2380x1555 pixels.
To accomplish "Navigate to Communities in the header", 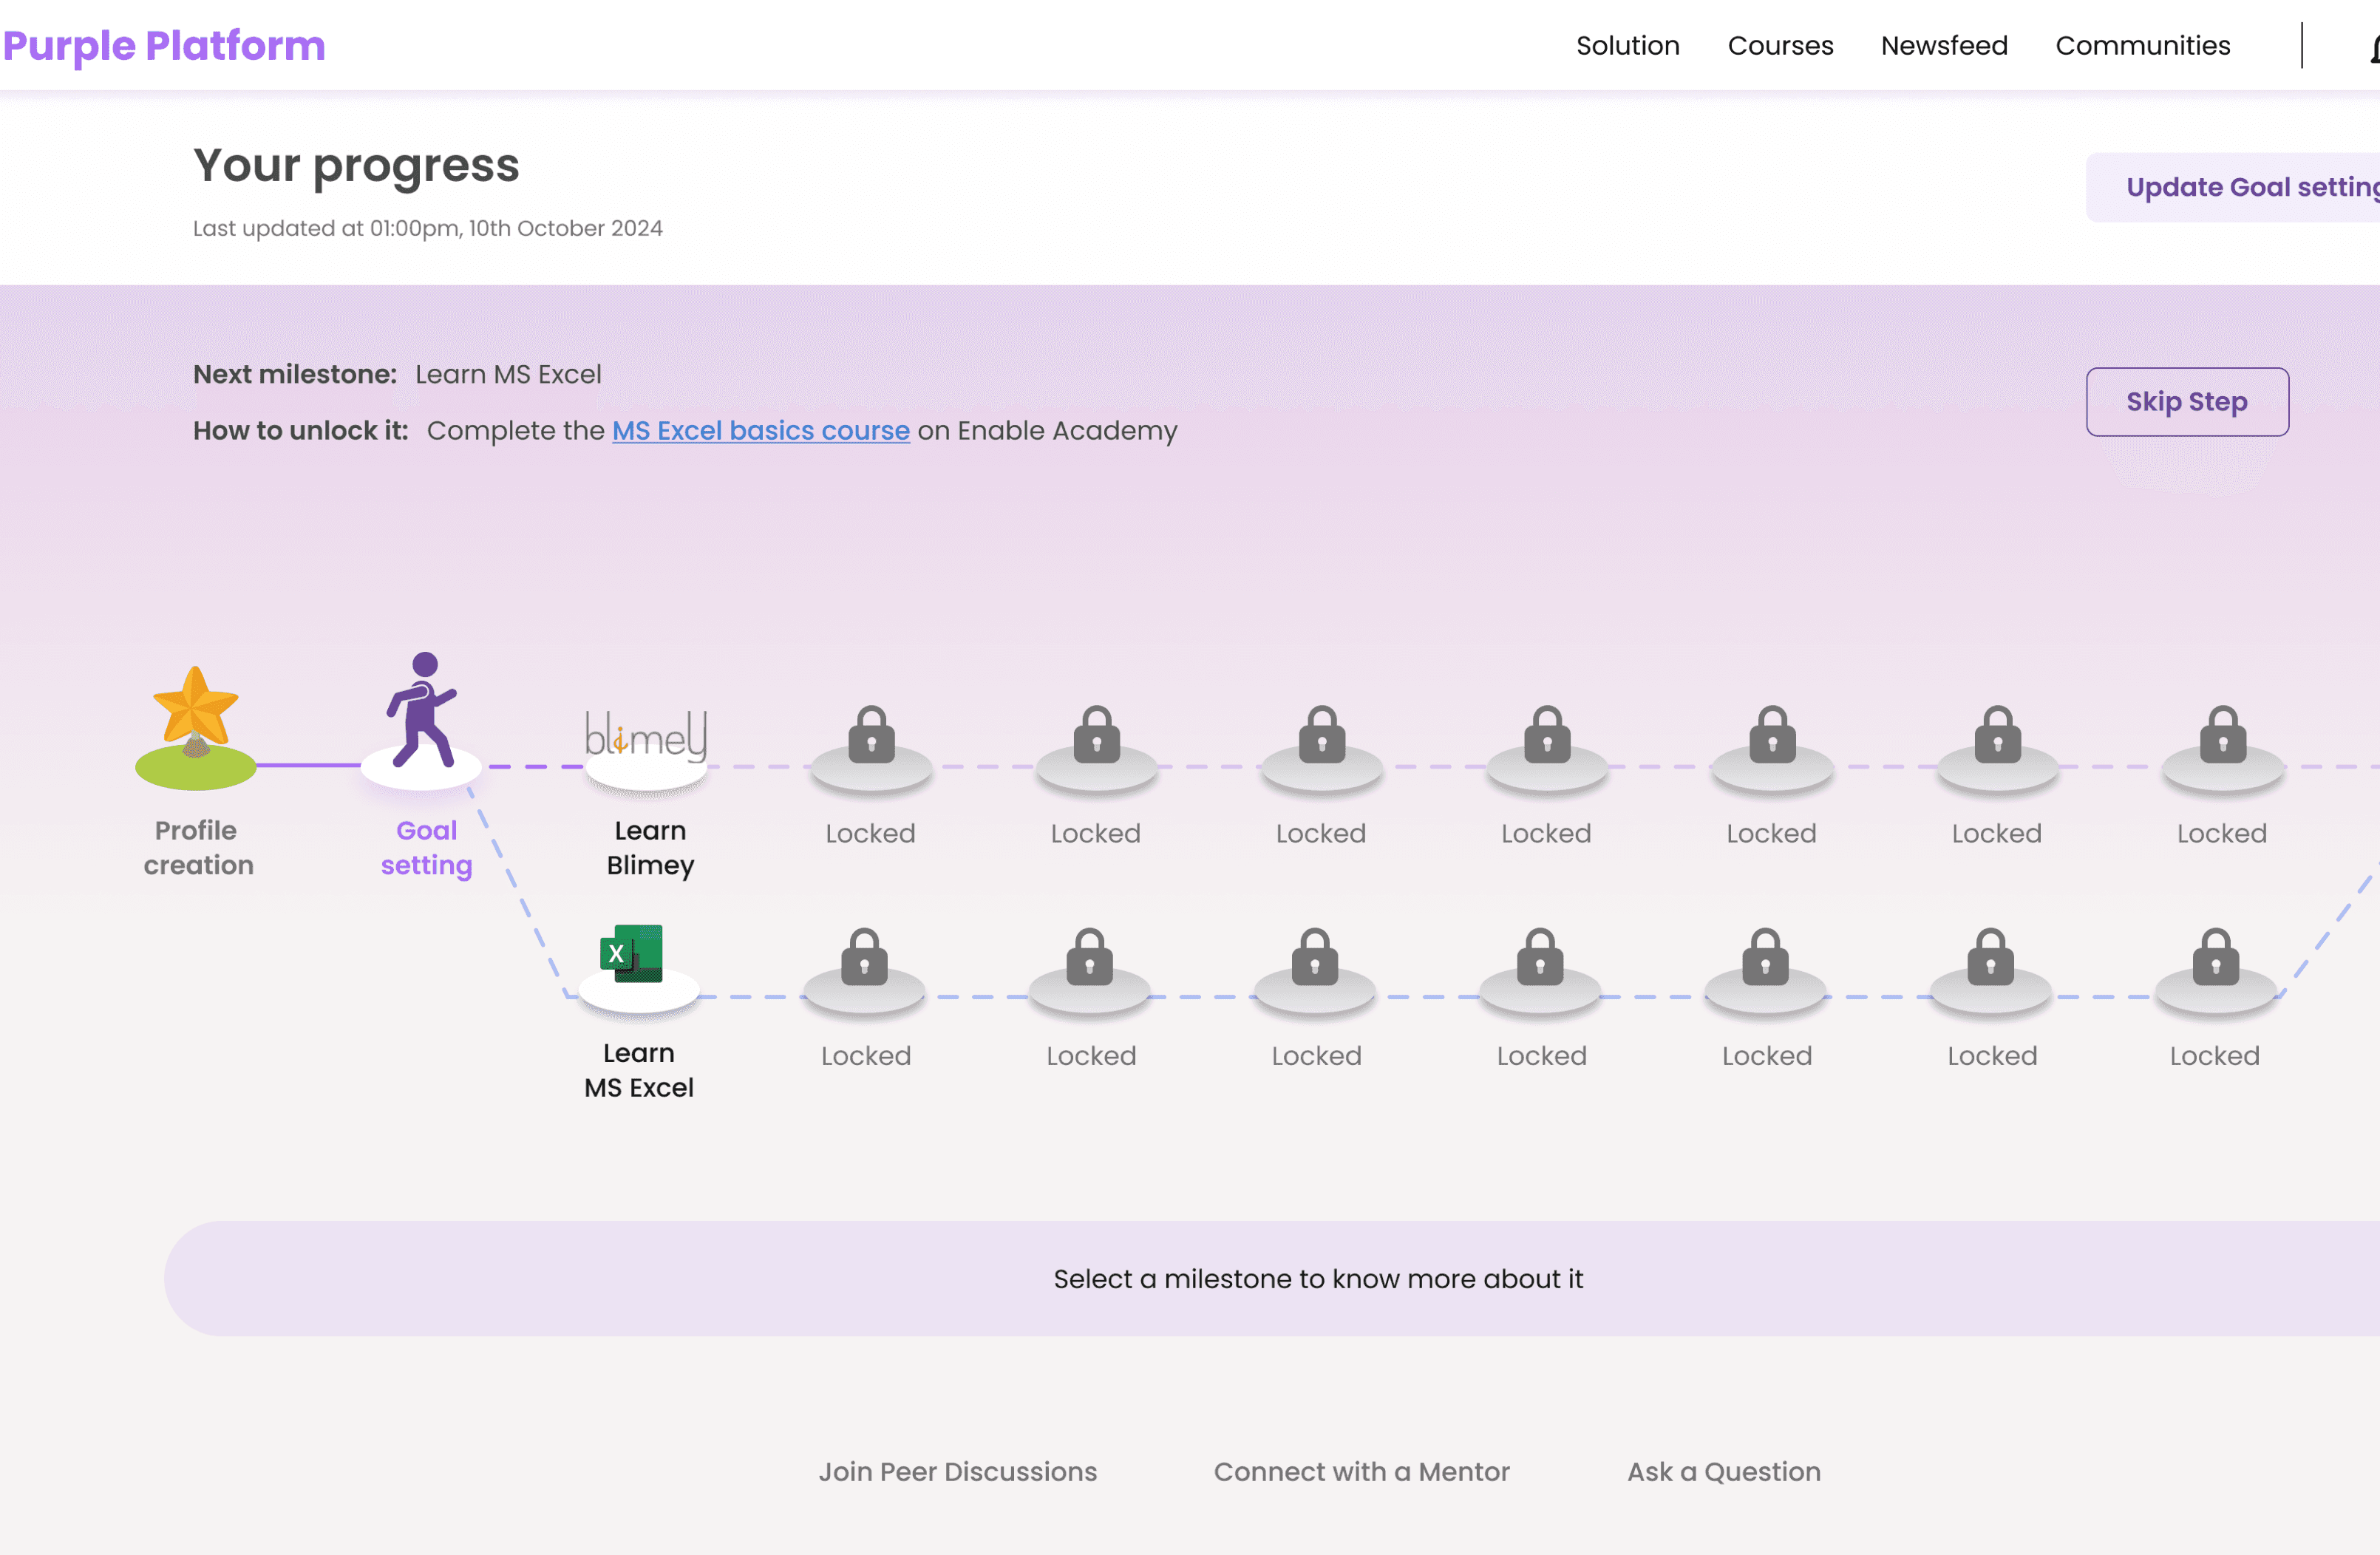I will click(x=2142, y=46).
